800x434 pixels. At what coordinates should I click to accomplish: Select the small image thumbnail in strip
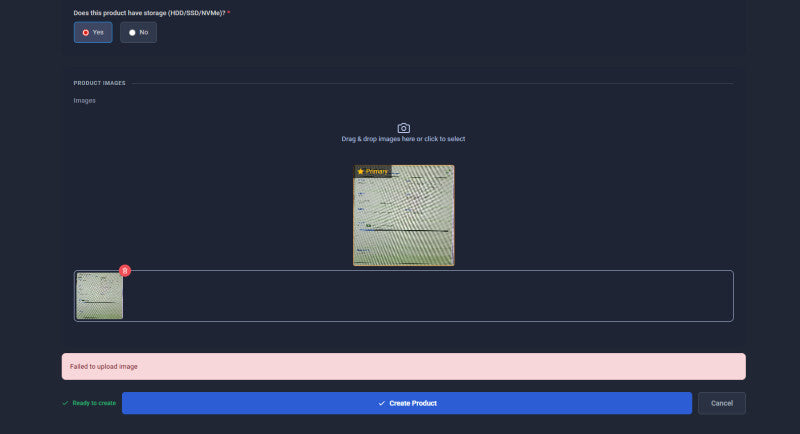[x=99, y=296]
